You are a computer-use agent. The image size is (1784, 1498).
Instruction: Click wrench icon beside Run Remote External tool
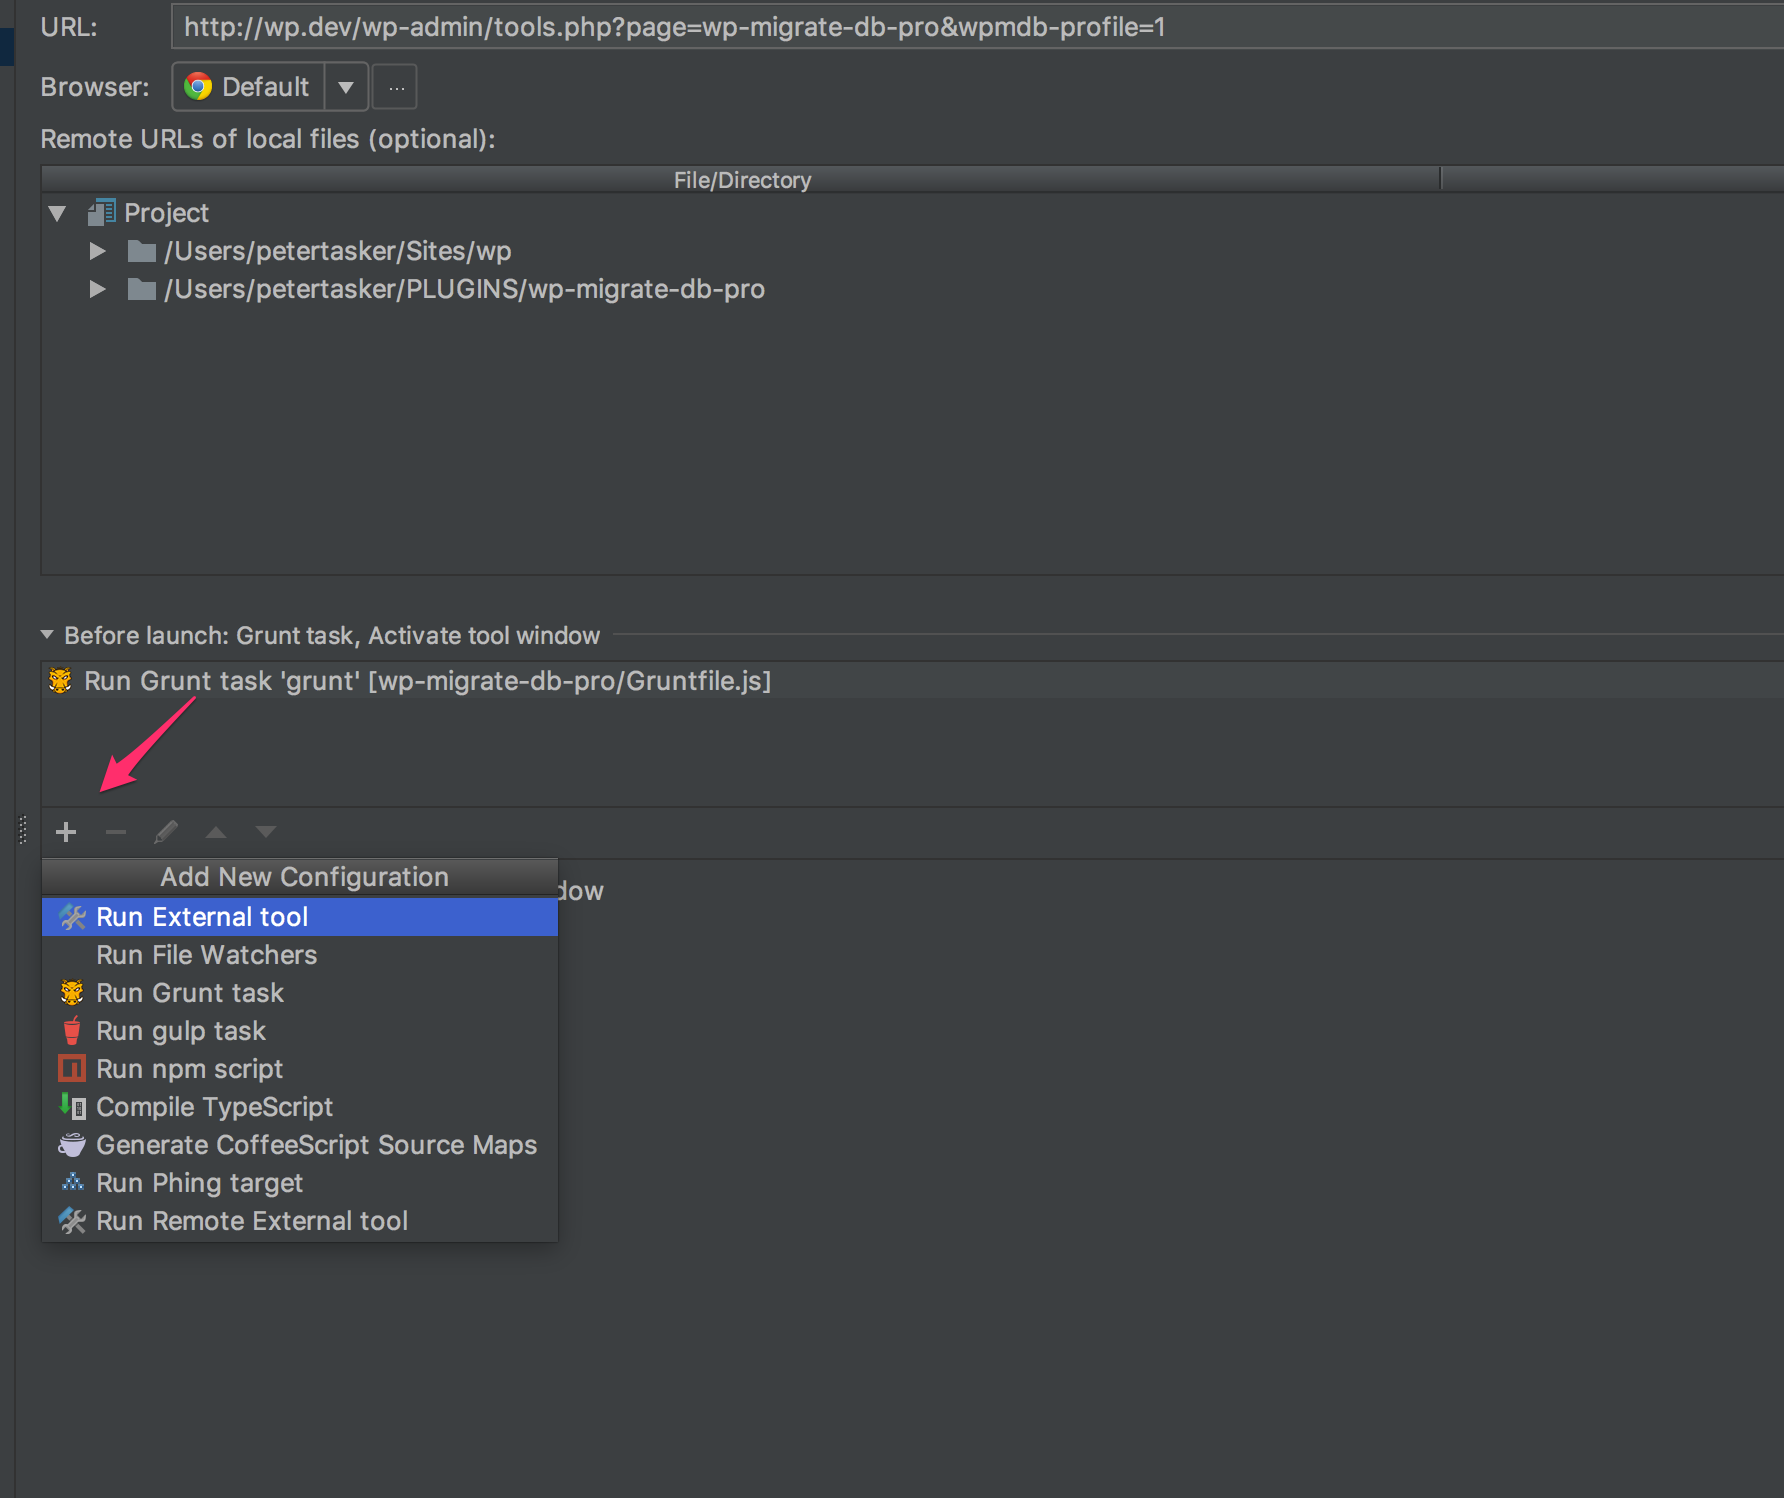point(72,1221)
